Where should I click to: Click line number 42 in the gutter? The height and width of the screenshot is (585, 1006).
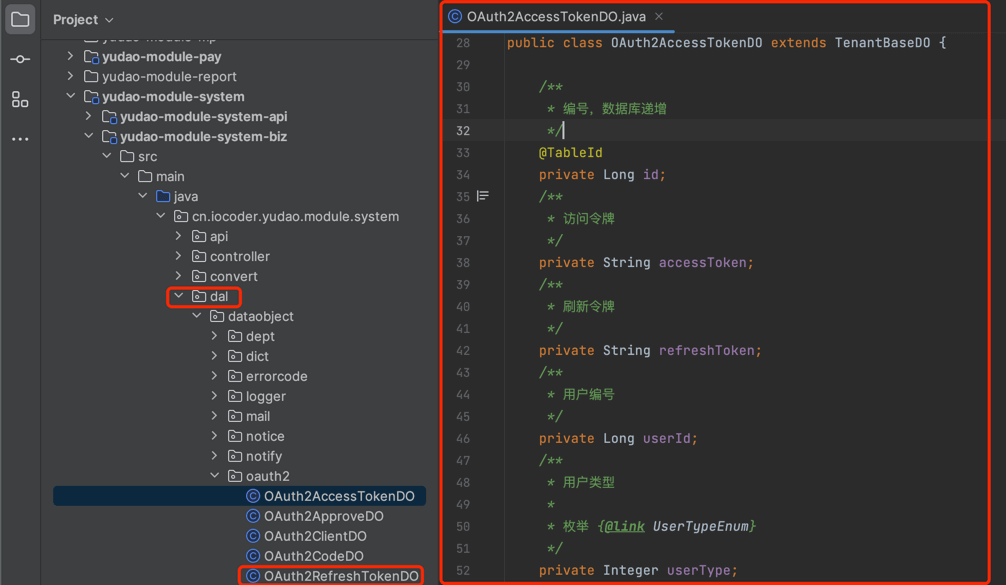tap(462, 351)
